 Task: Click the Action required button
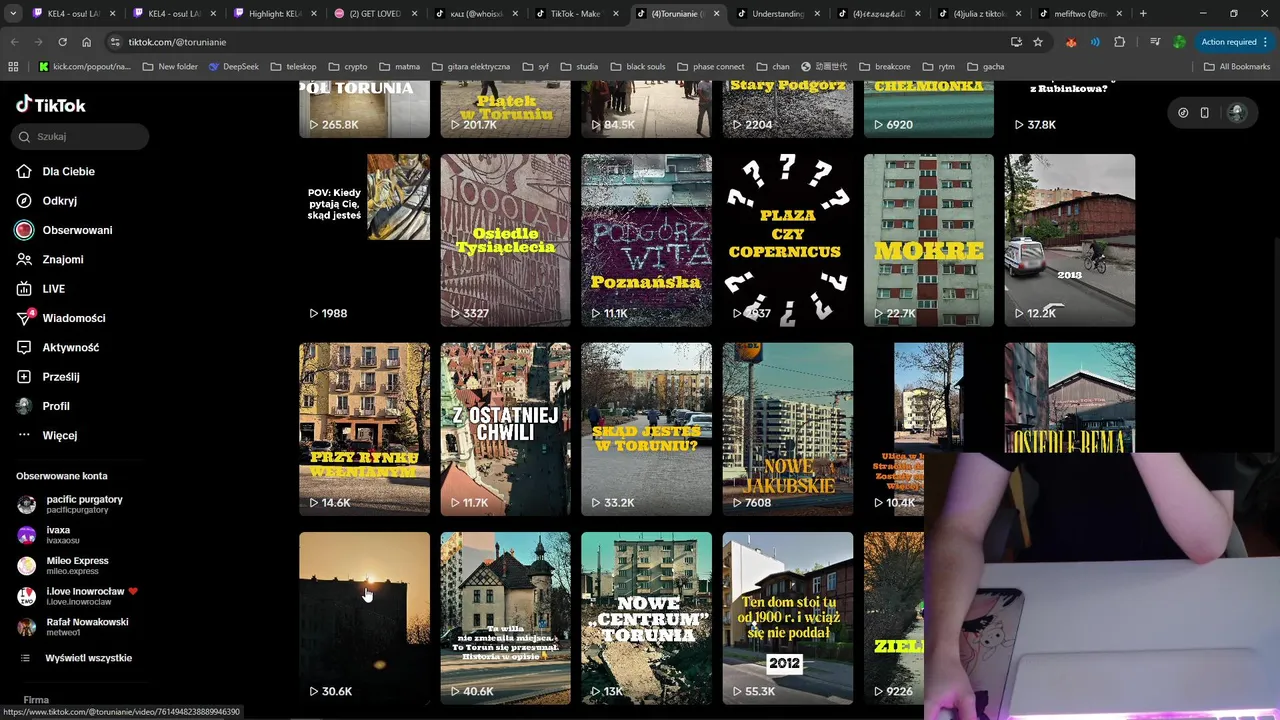[1235, 42]
